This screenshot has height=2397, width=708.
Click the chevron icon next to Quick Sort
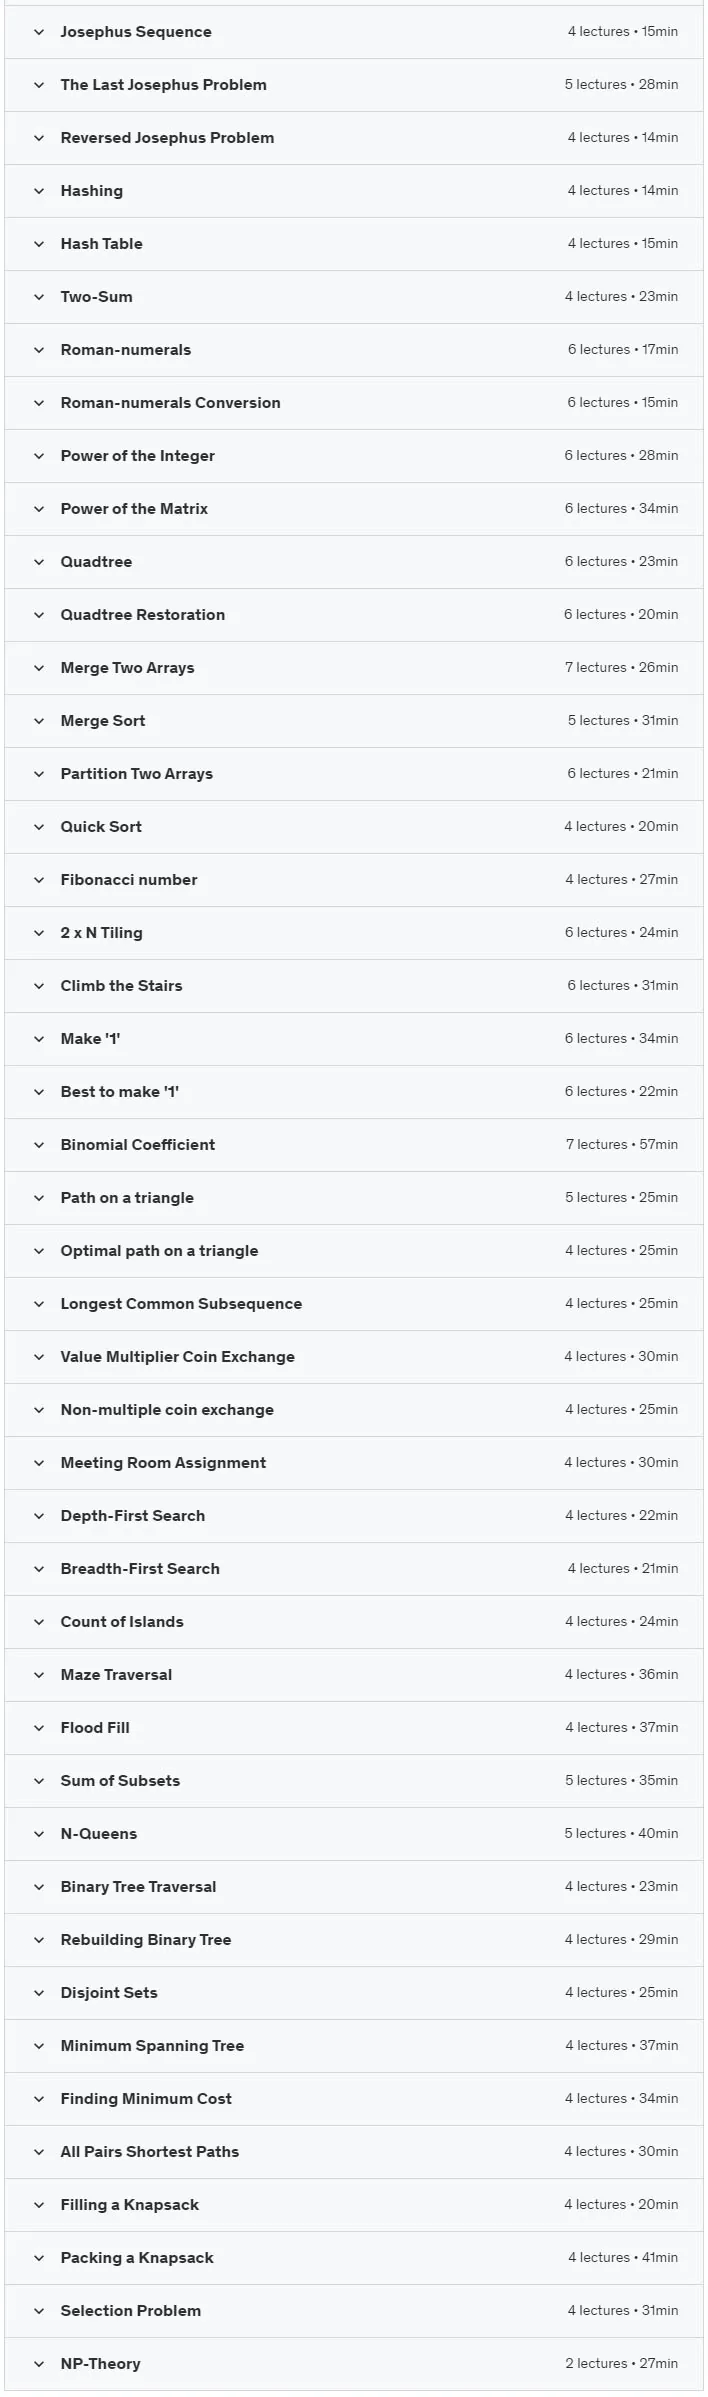point(39,827)
